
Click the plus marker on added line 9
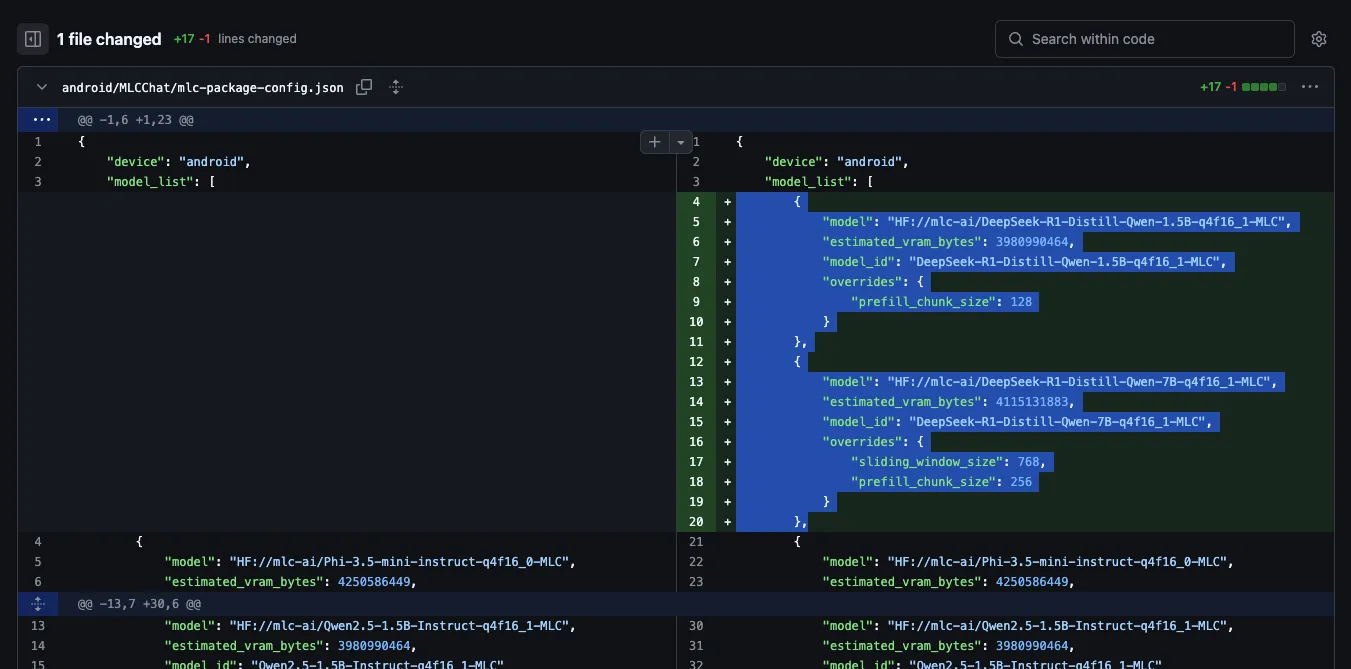(727, 302)
